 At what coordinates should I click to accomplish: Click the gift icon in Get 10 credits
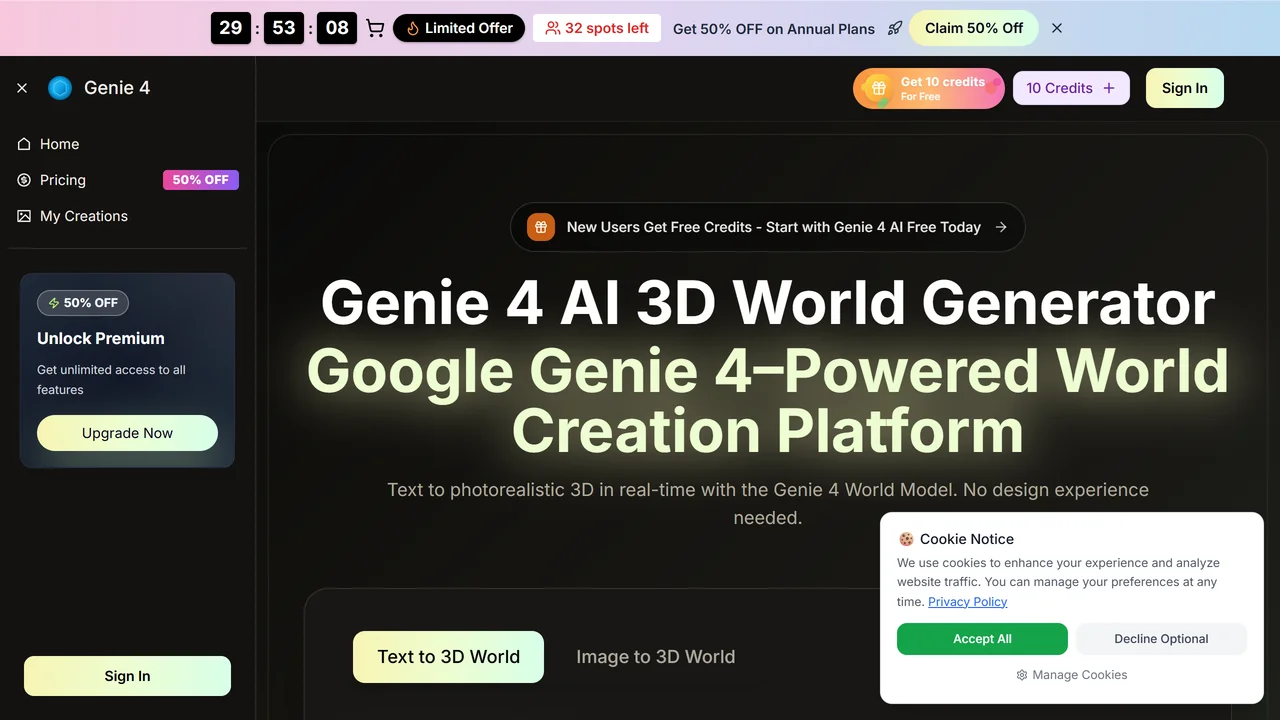point(879,88)
